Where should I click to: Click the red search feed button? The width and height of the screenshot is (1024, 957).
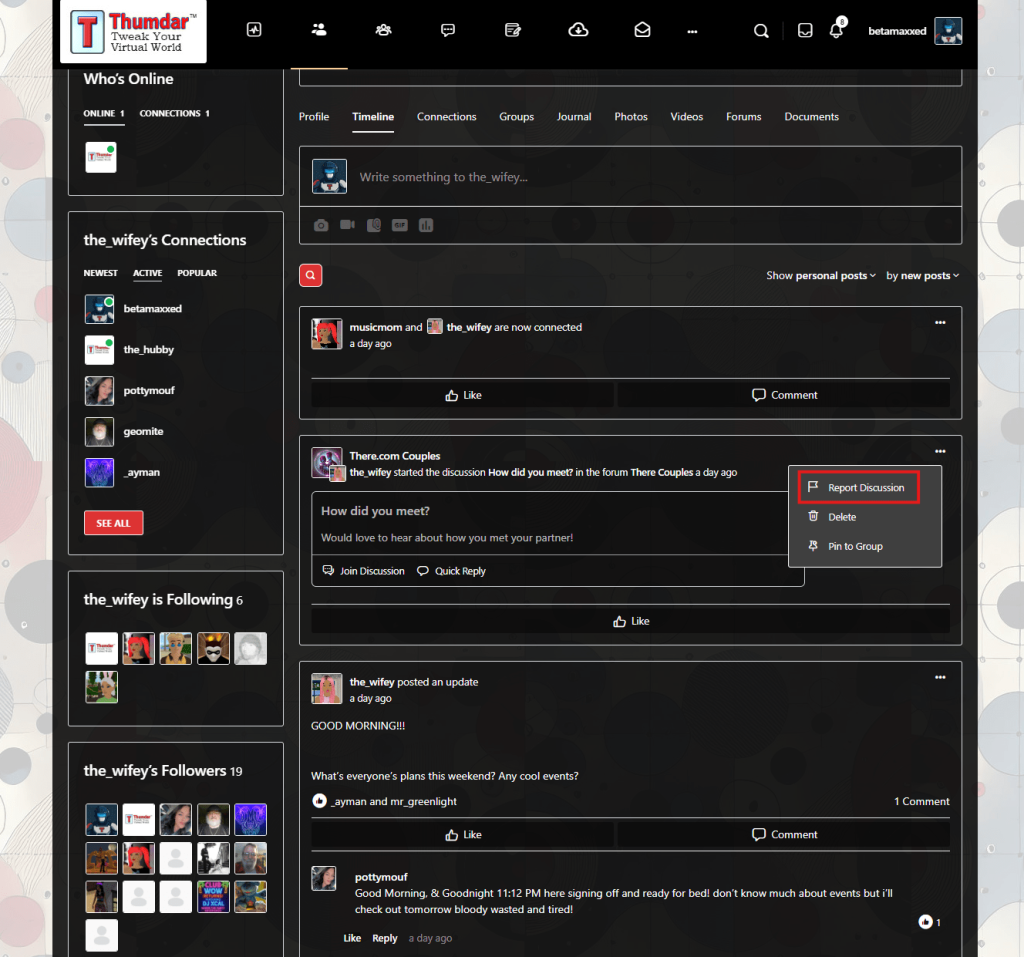(x=310, y=275)
